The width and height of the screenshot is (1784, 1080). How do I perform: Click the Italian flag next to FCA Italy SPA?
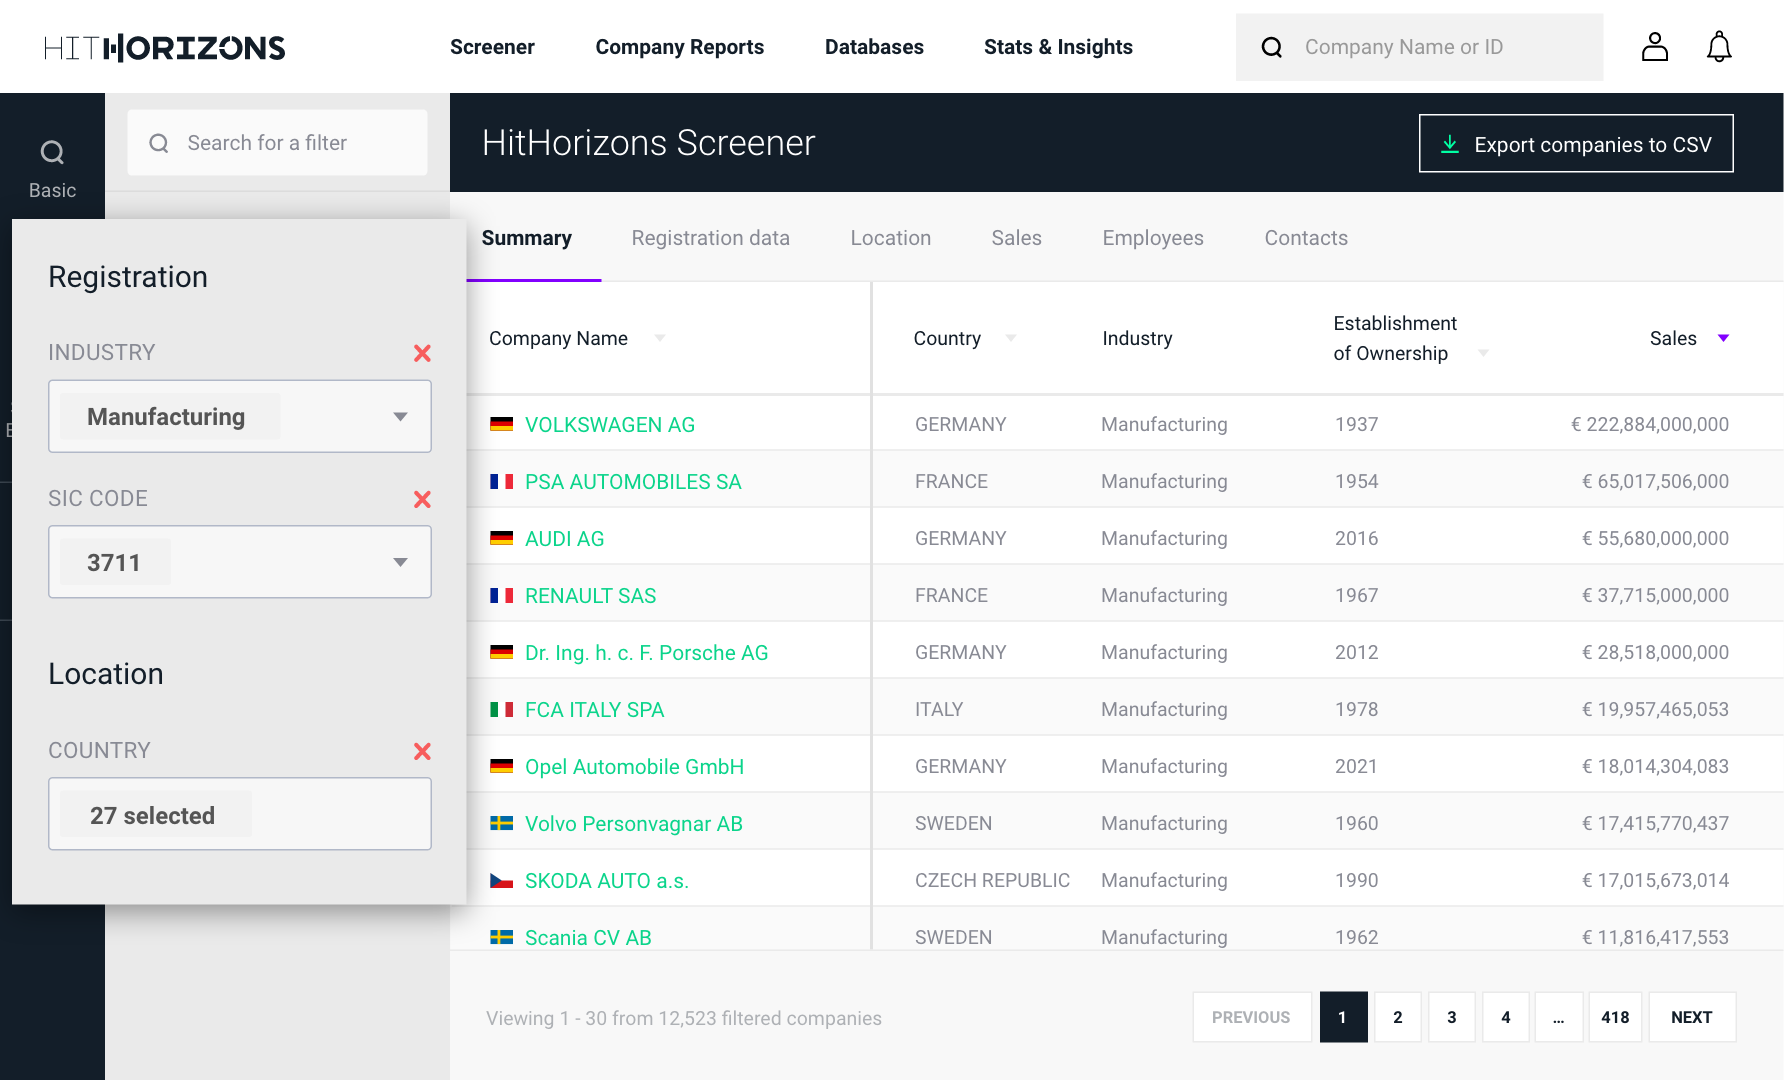(x=501, y=709)
